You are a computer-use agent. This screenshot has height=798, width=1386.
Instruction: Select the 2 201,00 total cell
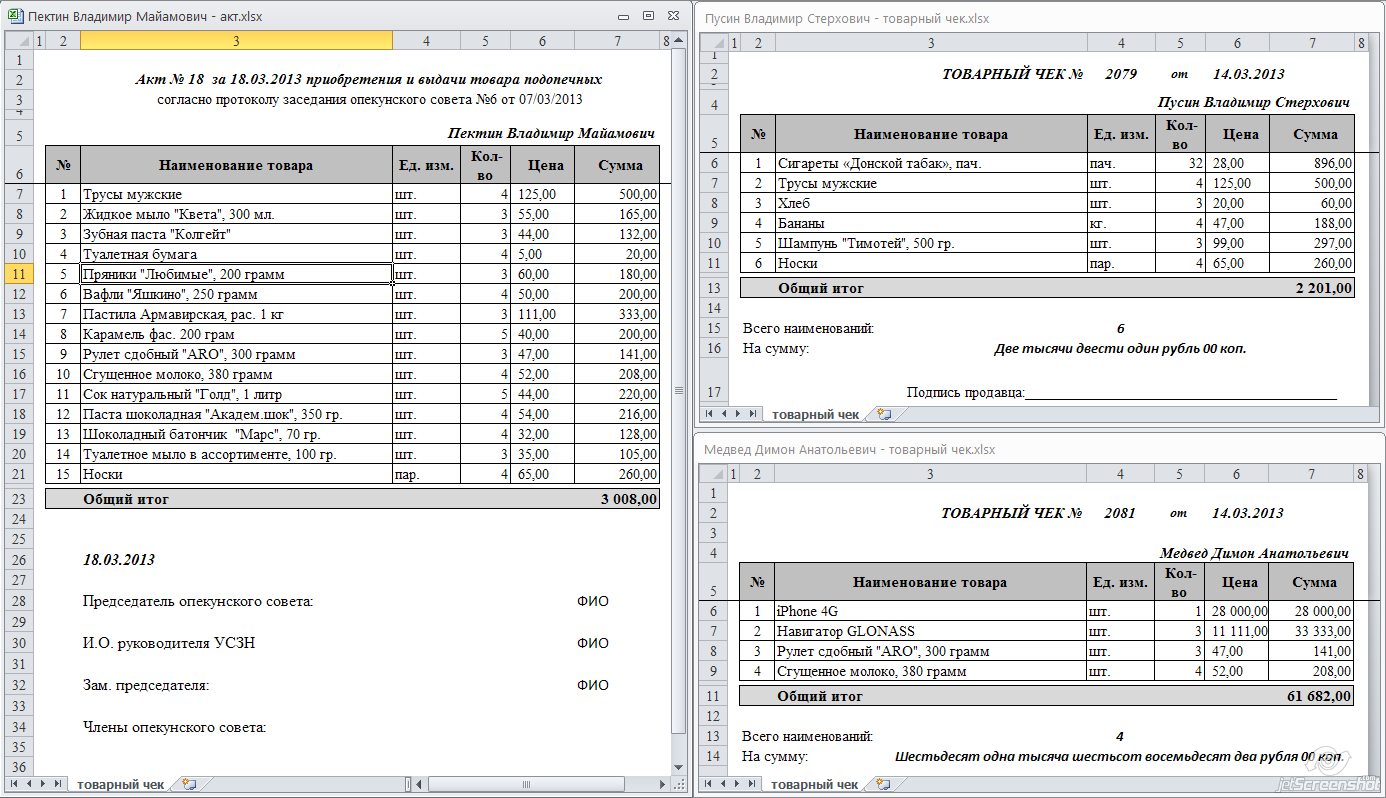click(x=1312, y=288)
